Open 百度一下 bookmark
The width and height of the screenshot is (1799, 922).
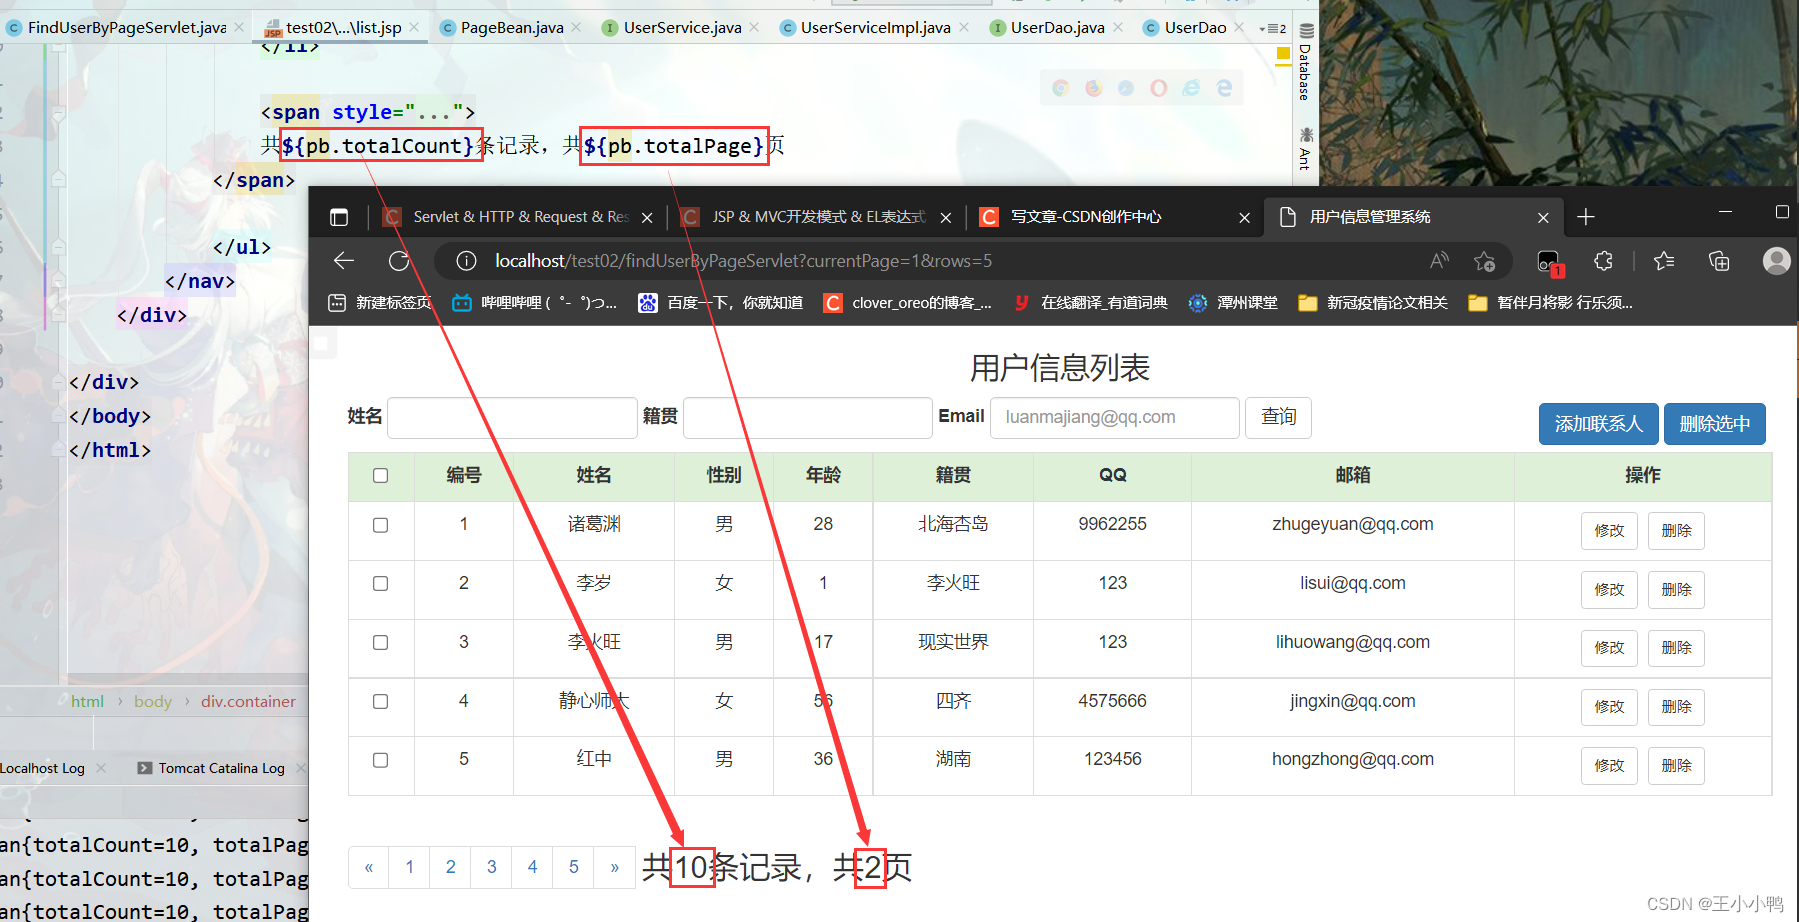click(721, 303)
